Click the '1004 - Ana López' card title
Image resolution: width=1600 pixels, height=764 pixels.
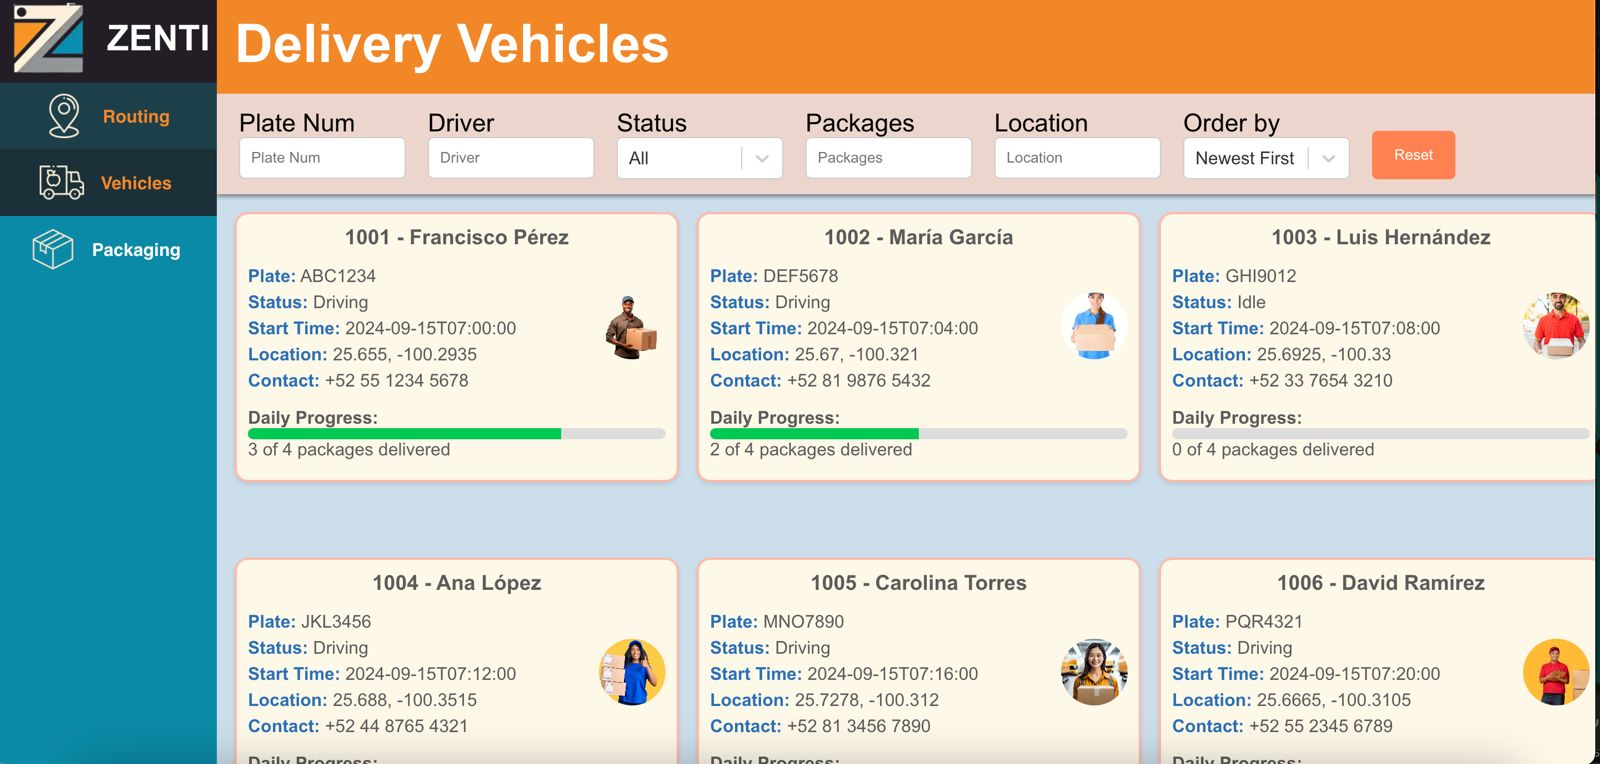[457, 583]
